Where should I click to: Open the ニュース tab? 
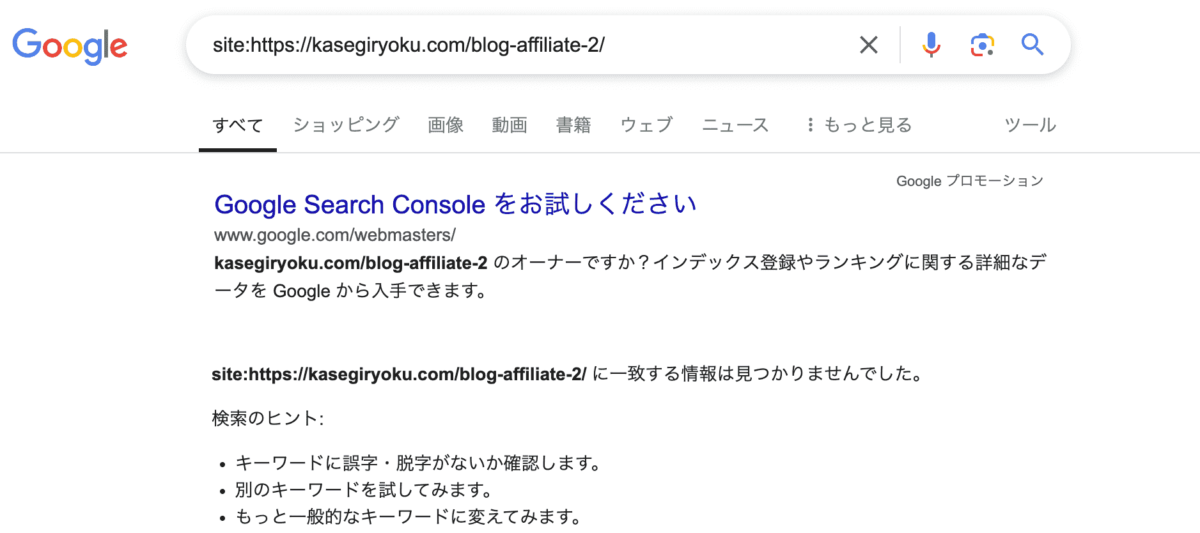735,125
